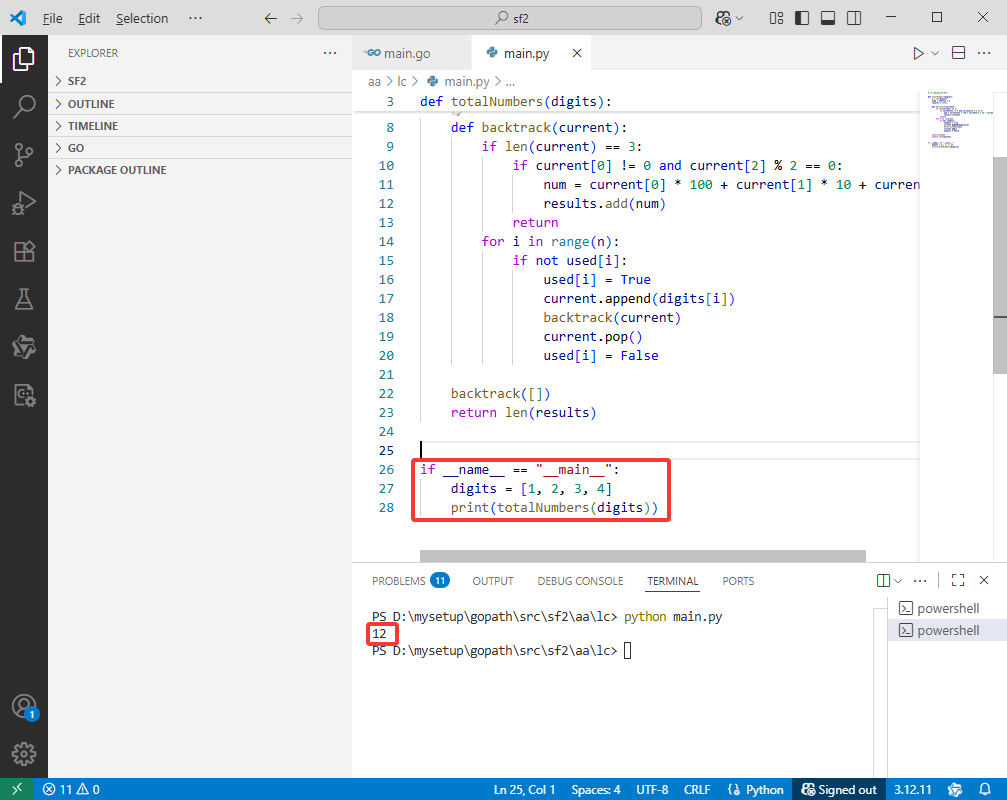Click the errors and warnings count in status bar
The height and width of the screenshot is (800, 1007).
(71, 789)
